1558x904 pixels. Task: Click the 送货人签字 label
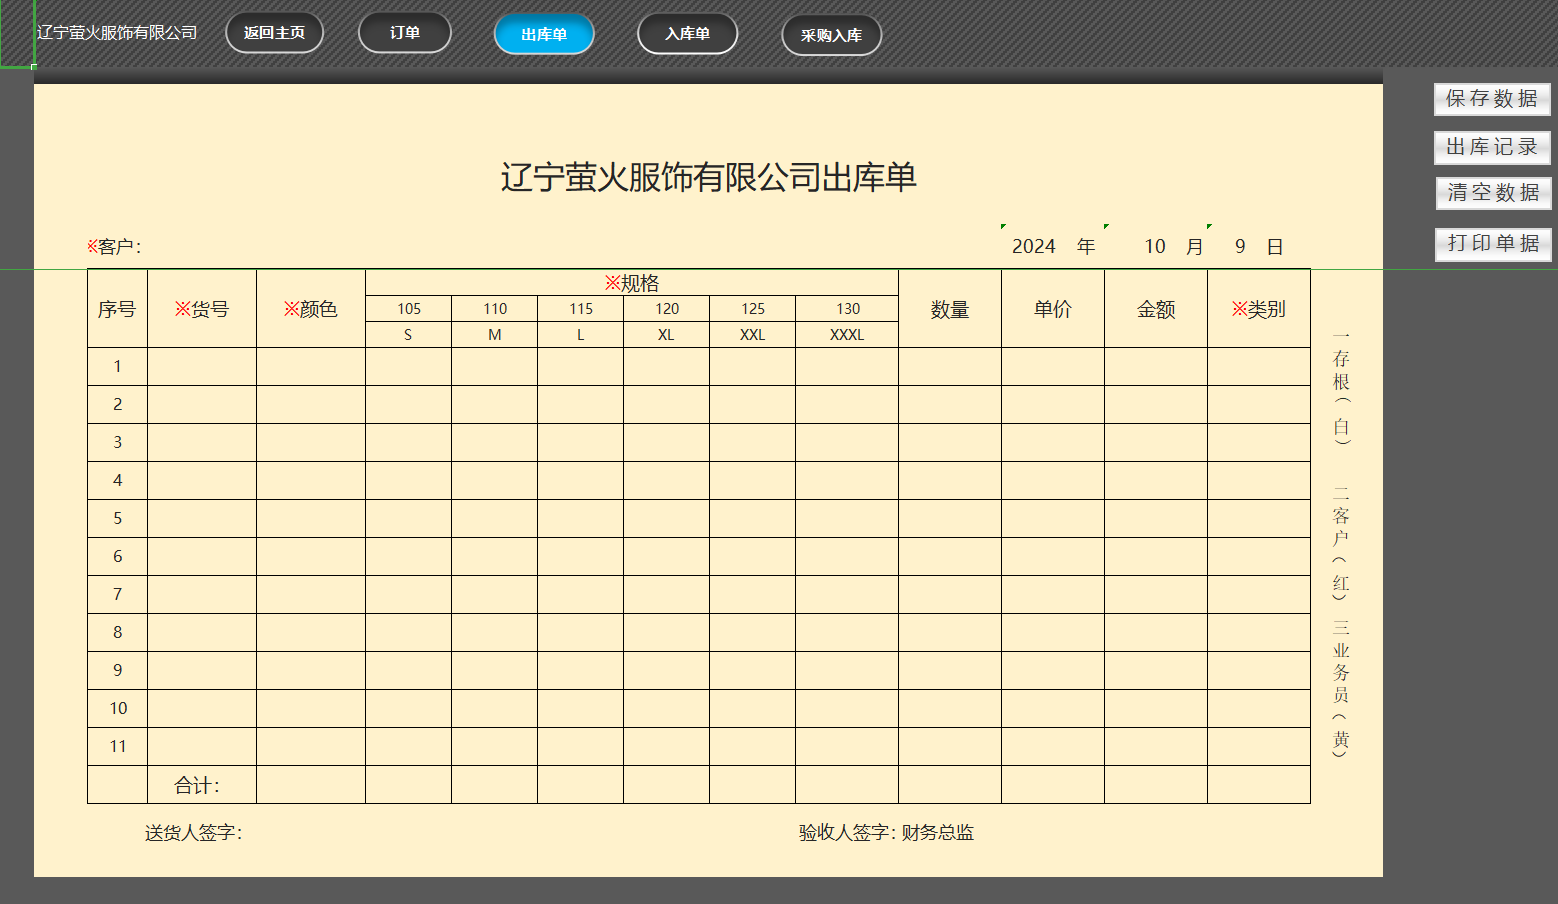click(x=194, y=833)
